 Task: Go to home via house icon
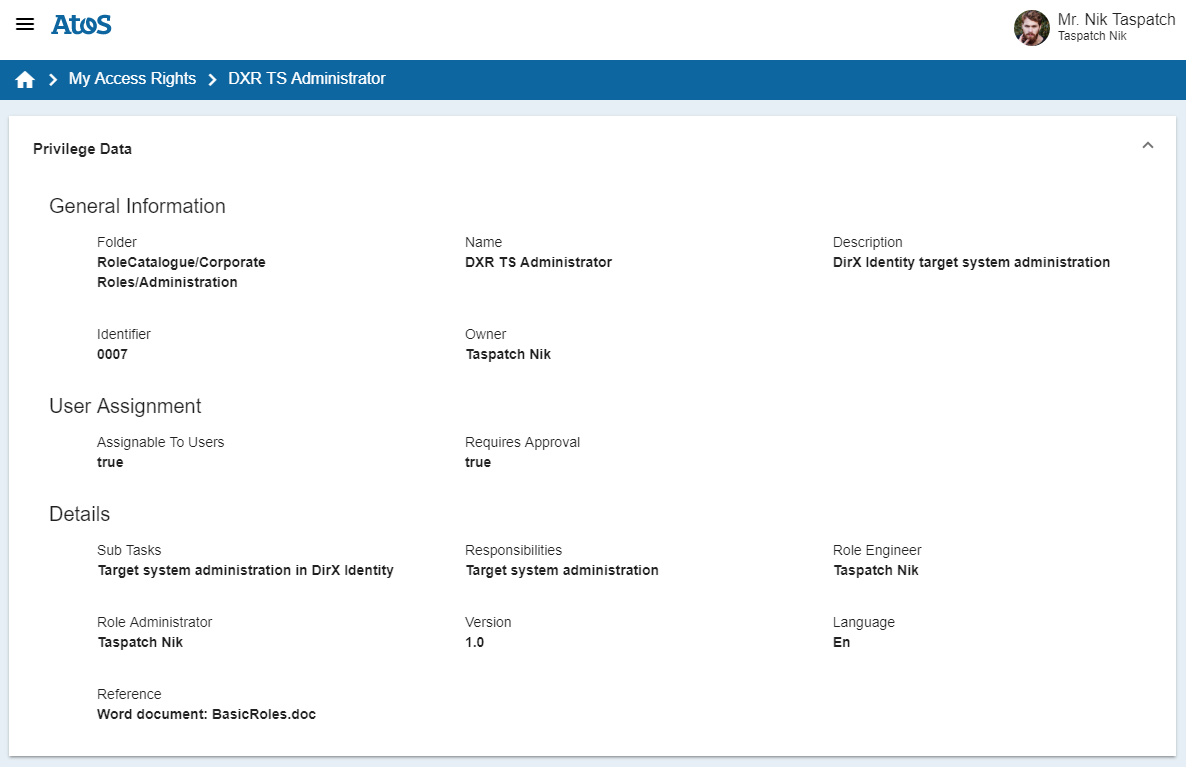click(25, 80)
